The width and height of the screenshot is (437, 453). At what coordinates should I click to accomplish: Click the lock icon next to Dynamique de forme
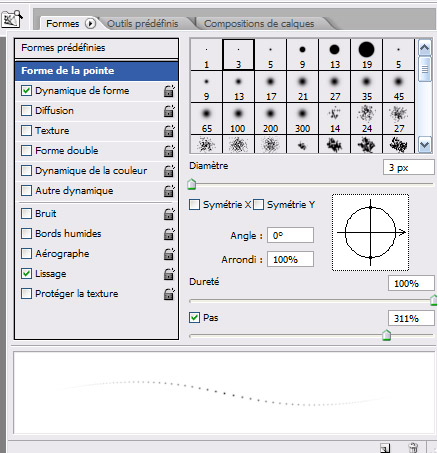click(169, 91)
